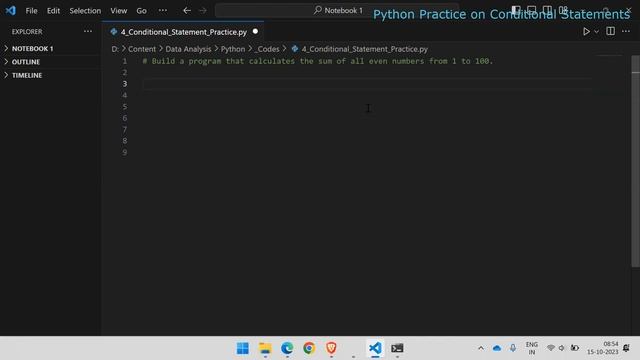Run the Python file
Viewport: 640px width, 360px height.
tap(586, 31)
